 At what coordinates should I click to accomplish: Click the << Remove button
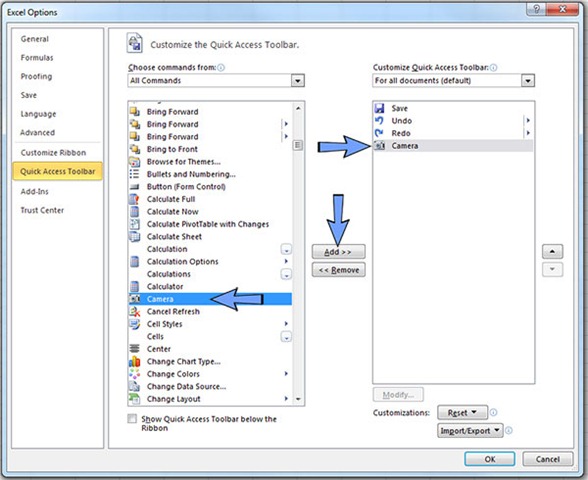[x=338, y=270]
